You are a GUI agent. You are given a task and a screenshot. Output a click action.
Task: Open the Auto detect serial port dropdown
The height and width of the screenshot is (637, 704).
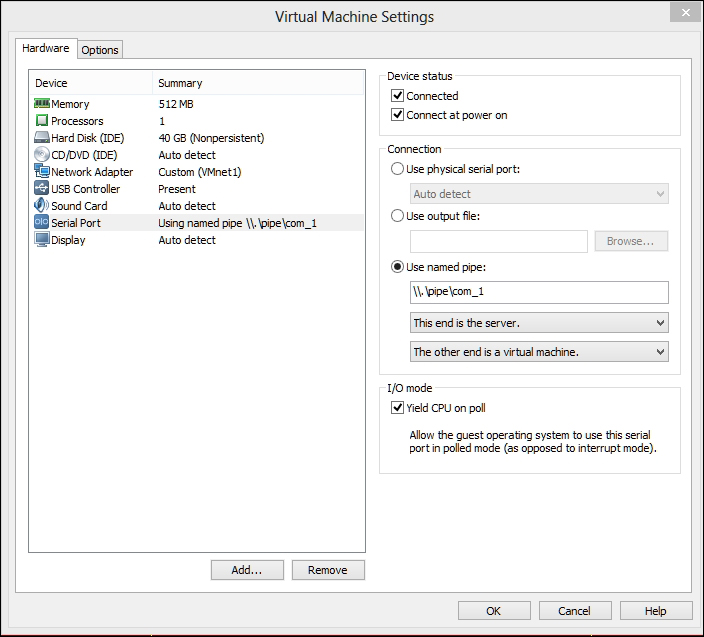pyautogui.click(x=539, y=194)
